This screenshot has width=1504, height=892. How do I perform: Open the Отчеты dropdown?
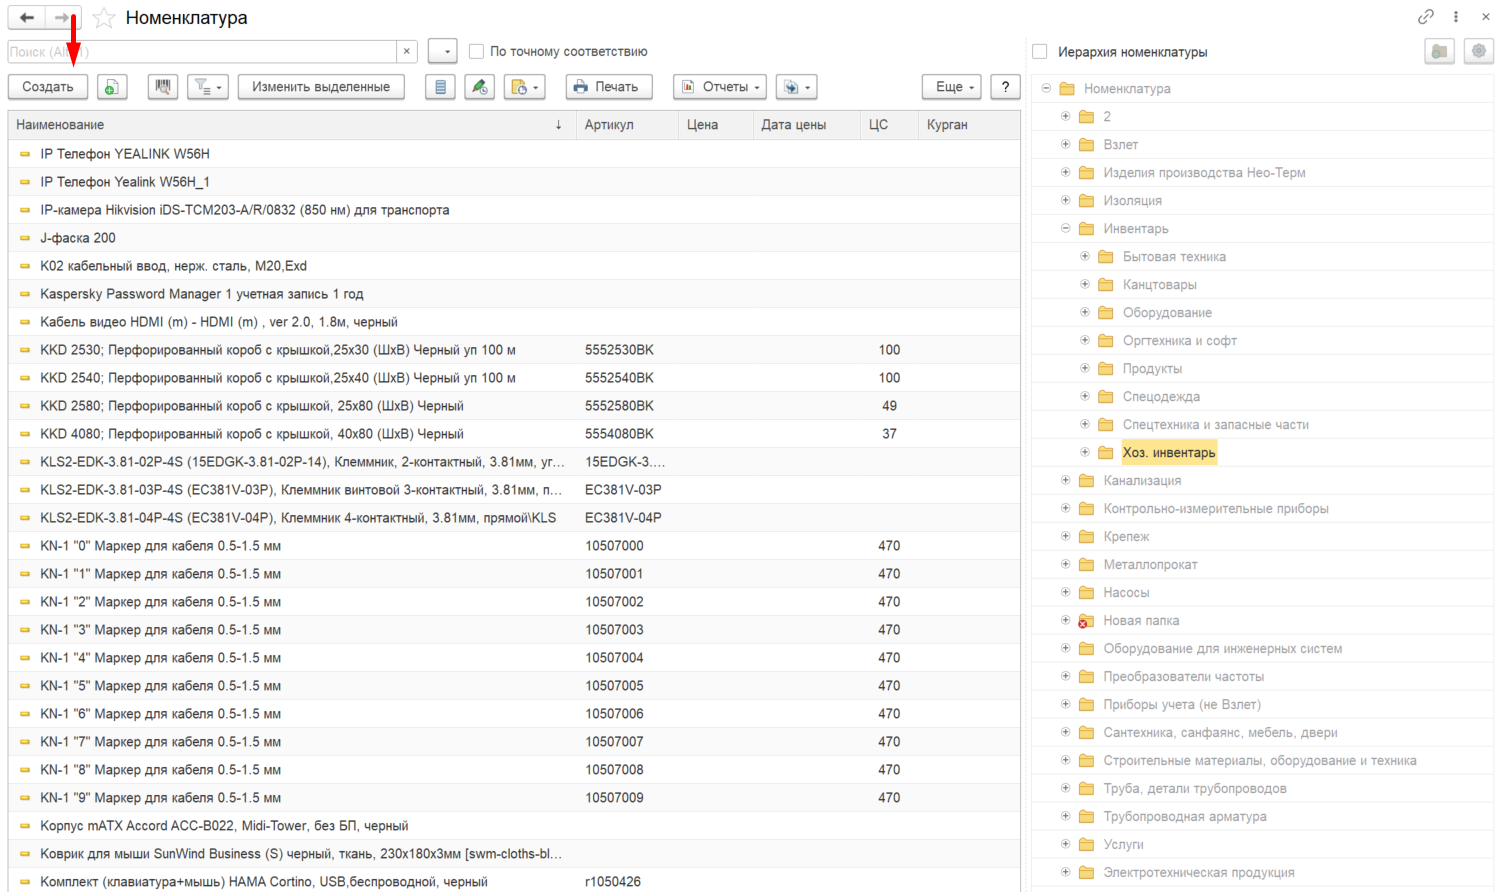pyautogui.click(x=720, y=87)
